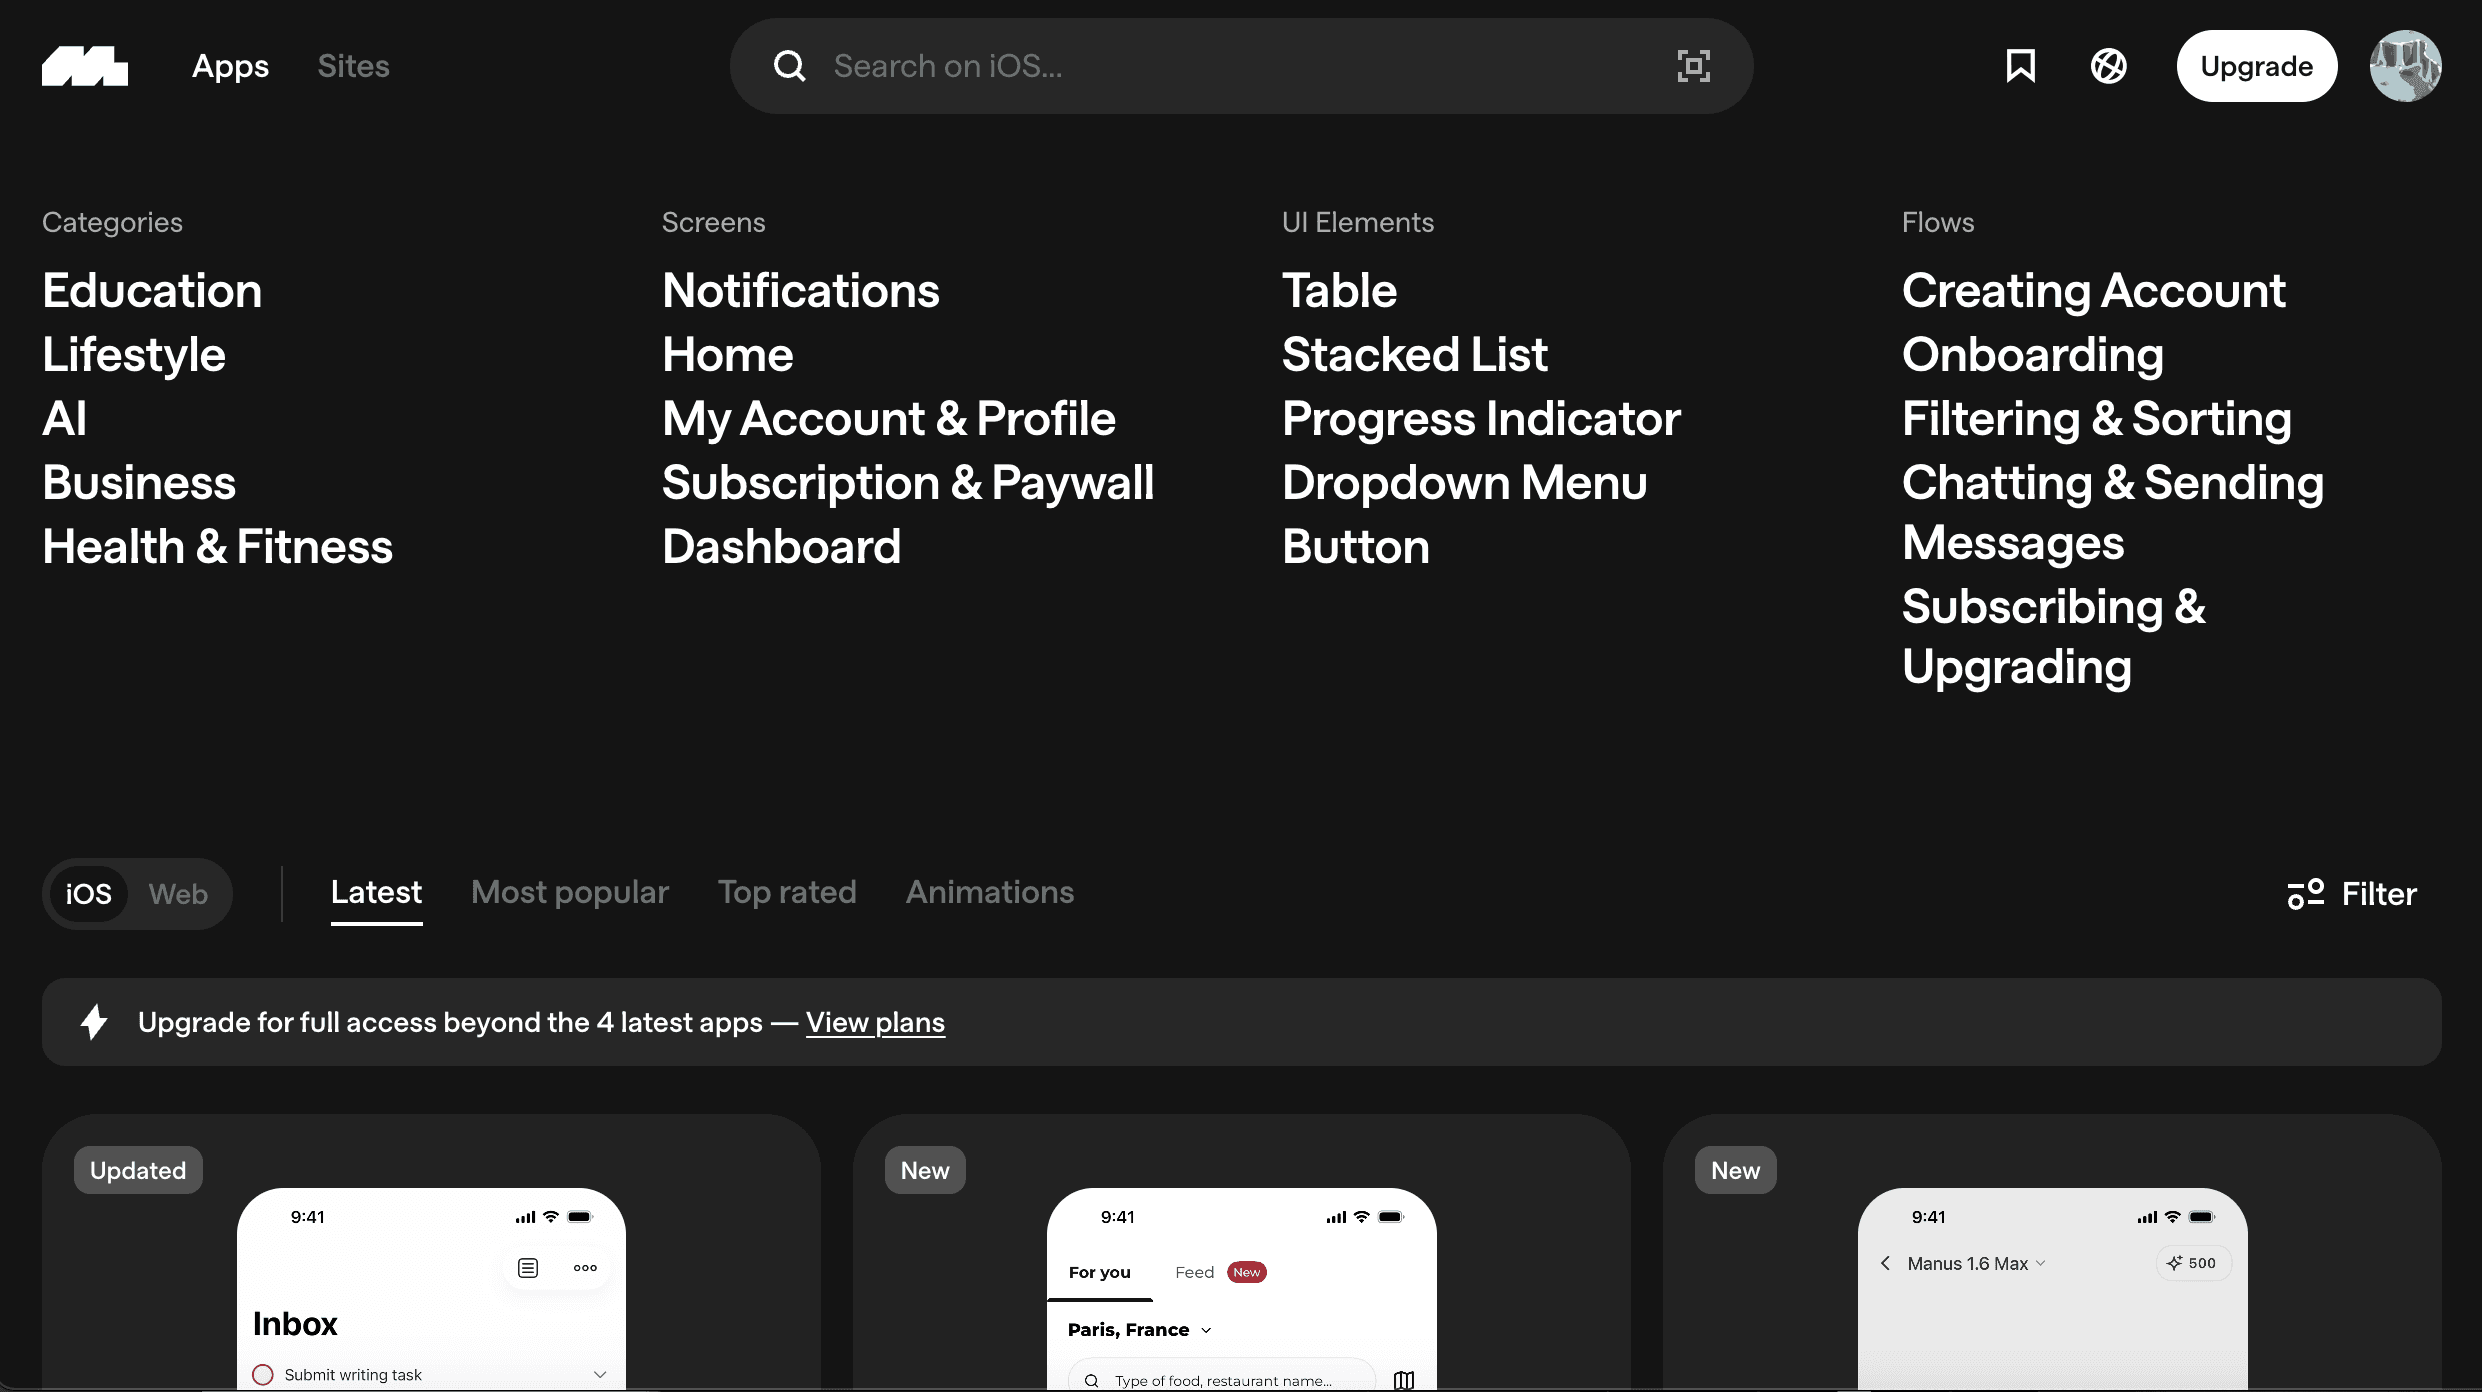Screen dimensions: 2482x1392
Task: Click the lightning bolt upgrade icon
Action: (94, 1022)
